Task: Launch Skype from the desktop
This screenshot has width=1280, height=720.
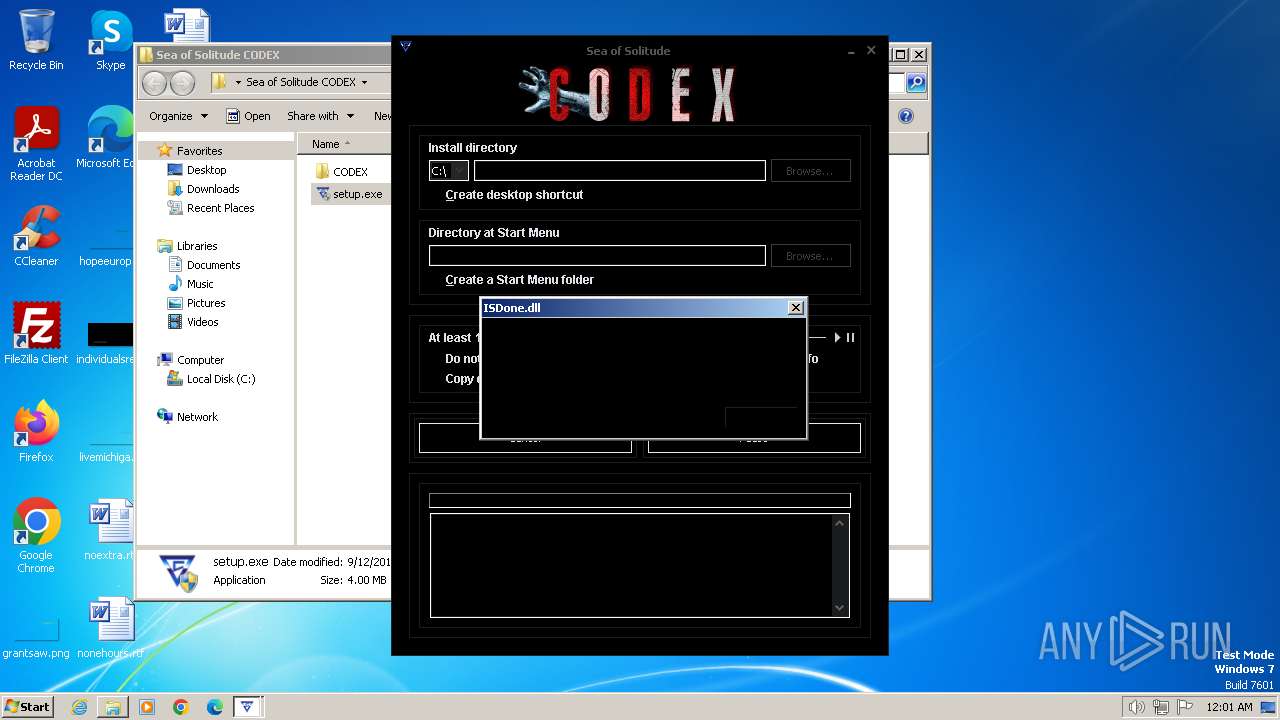Action: coord(110,40)
